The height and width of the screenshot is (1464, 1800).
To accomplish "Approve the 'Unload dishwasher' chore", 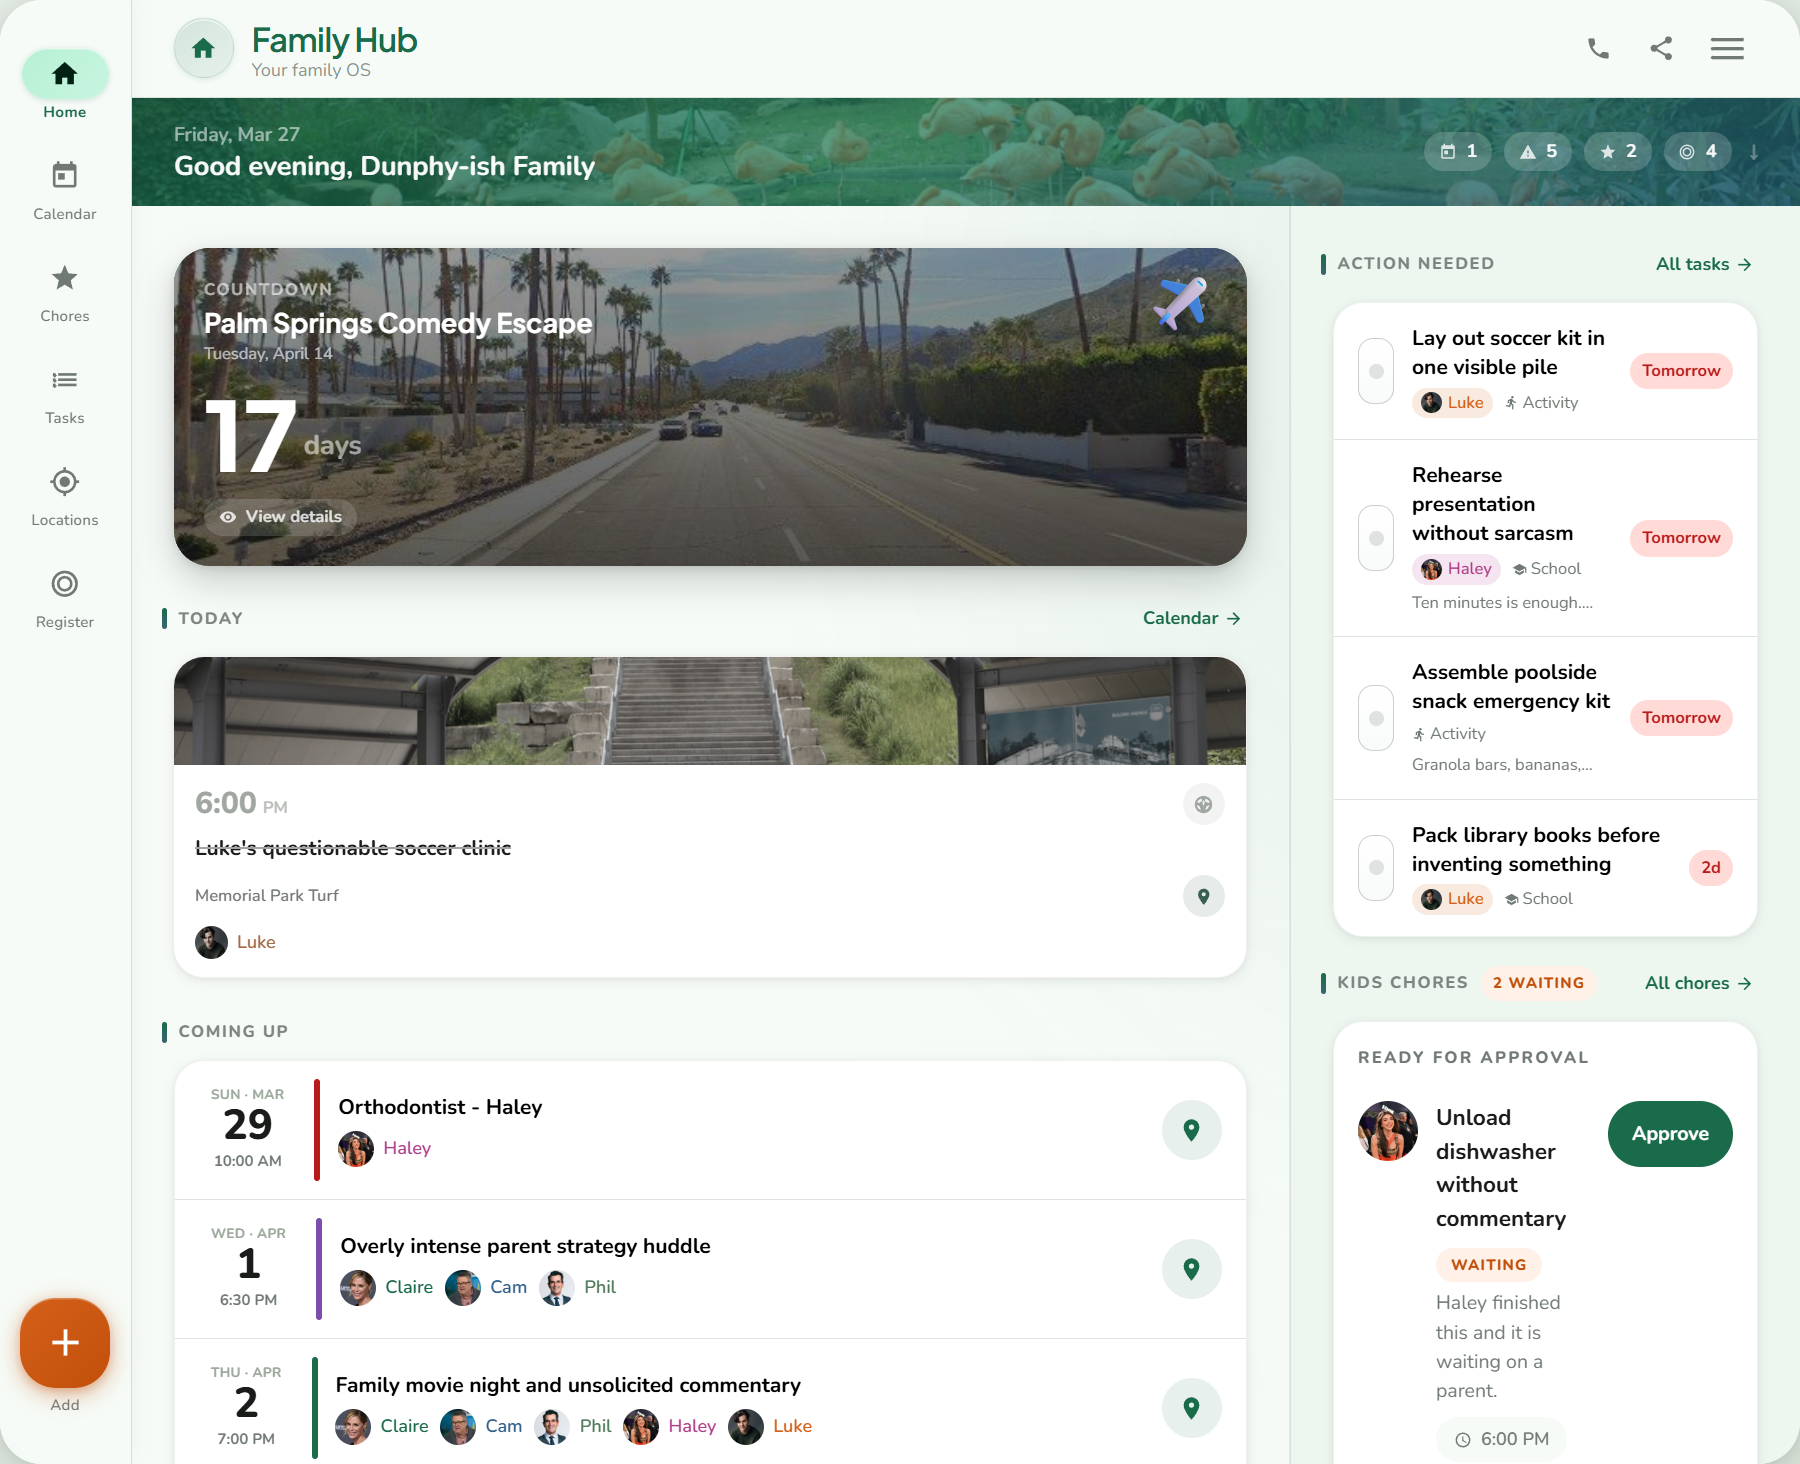I will (x=1669, y=1133).
